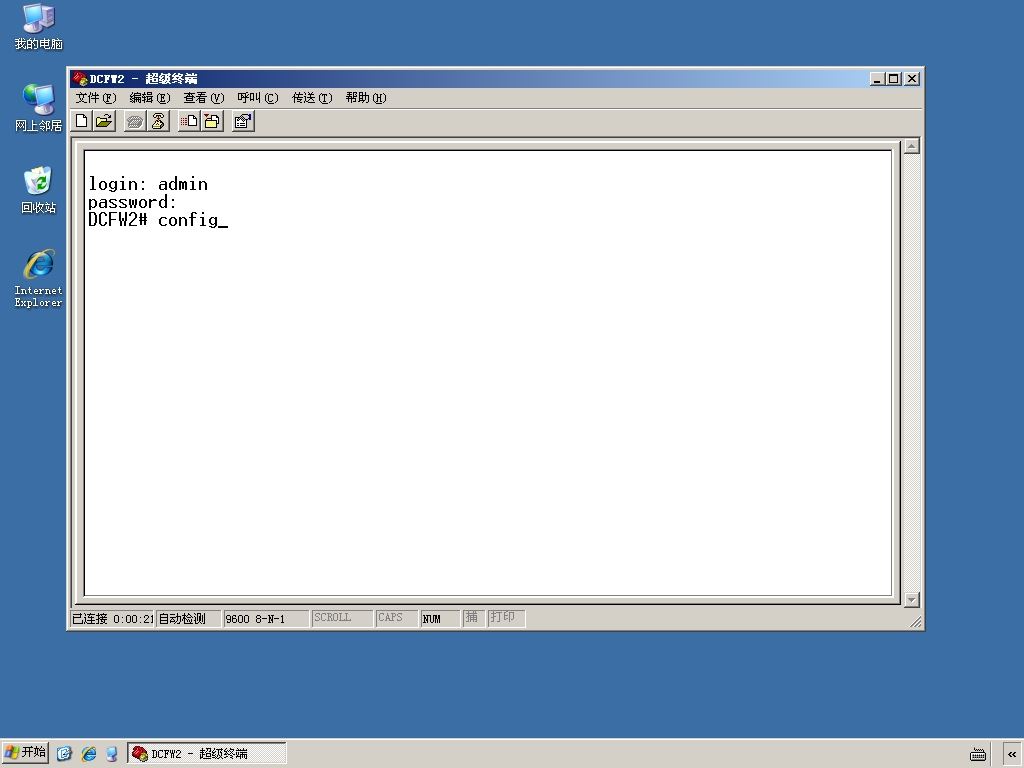The width and height of the screenshot is (1024, 768).
Task: Click the New connection toolbar icon
Action: 82,121
